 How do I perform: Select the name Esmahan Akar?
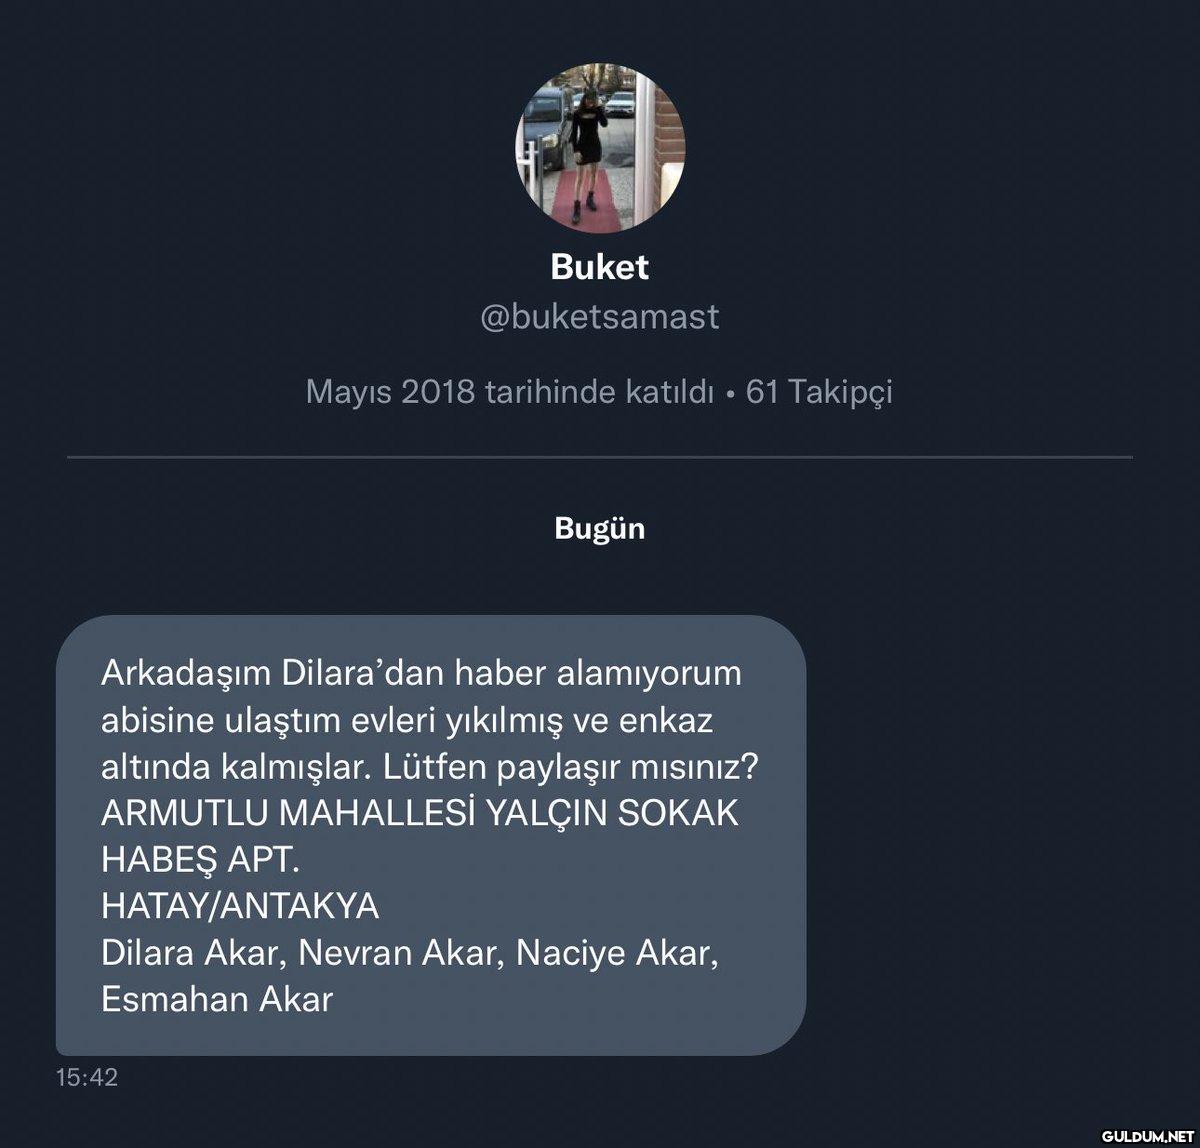[217, 998]
